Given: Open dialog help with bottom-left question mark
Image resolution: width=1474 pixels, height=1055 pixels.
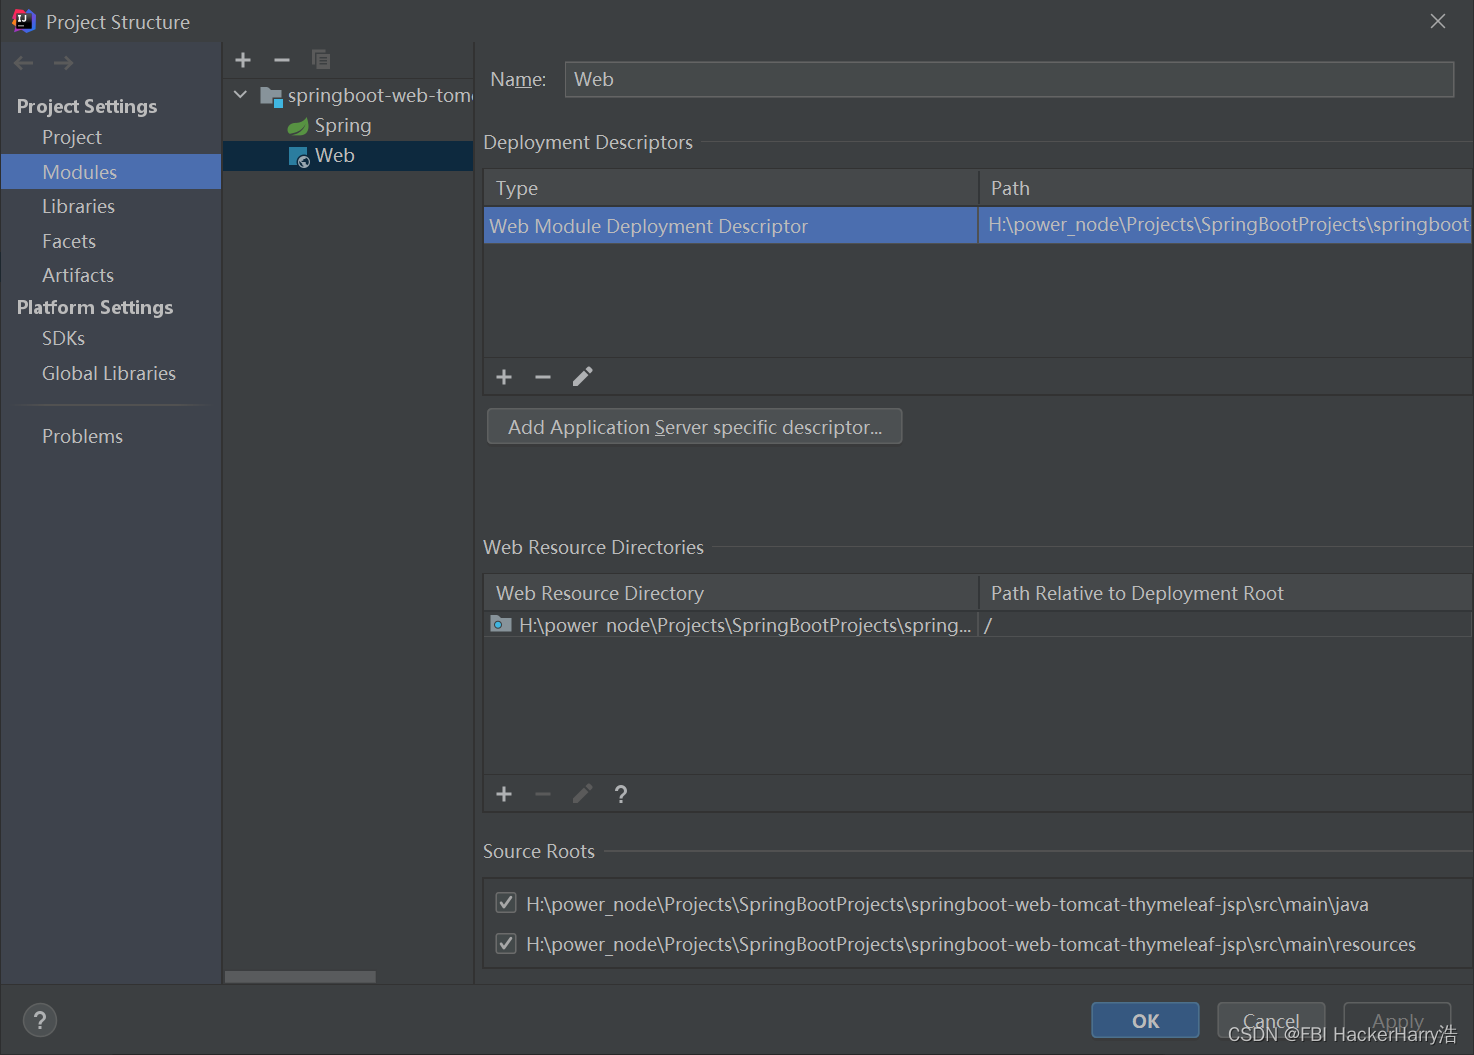Looking at the screenshot, I should [x=40, y=1020].
